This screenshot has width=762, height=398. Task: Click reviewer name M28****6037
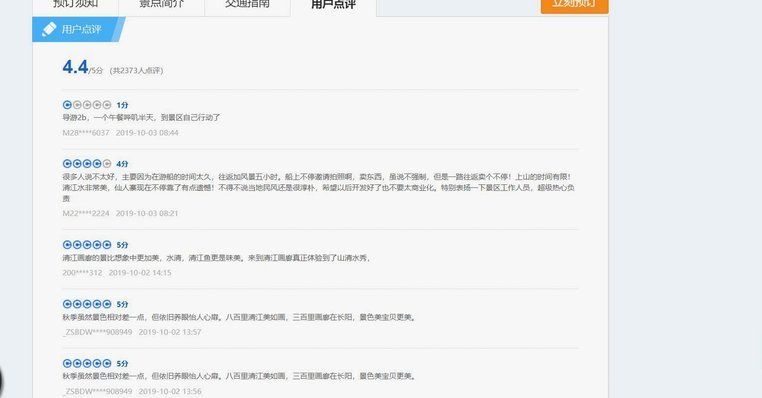(x=86, y=133)
